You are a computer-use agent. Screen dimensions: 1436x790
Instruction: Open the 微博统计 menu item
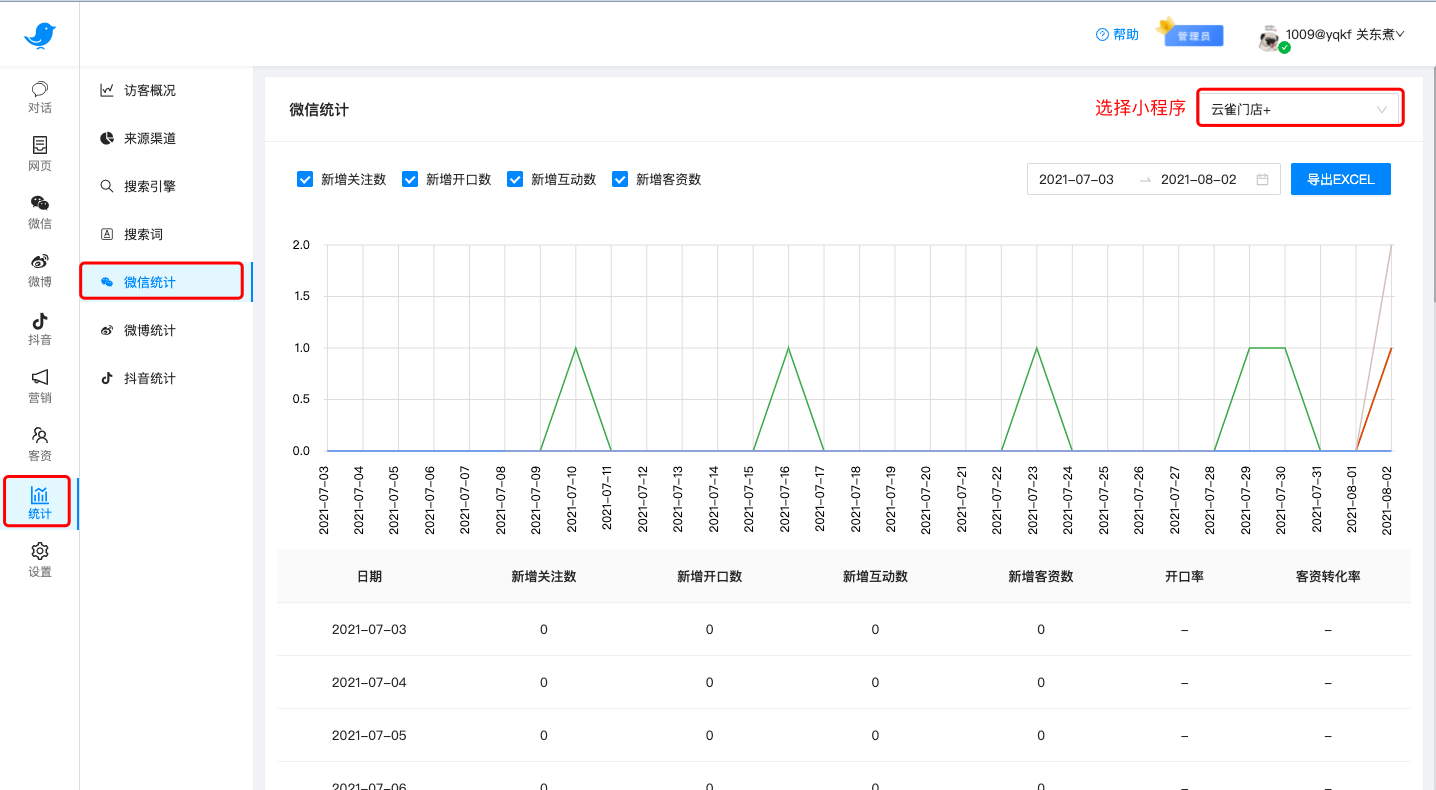point(149,330)
